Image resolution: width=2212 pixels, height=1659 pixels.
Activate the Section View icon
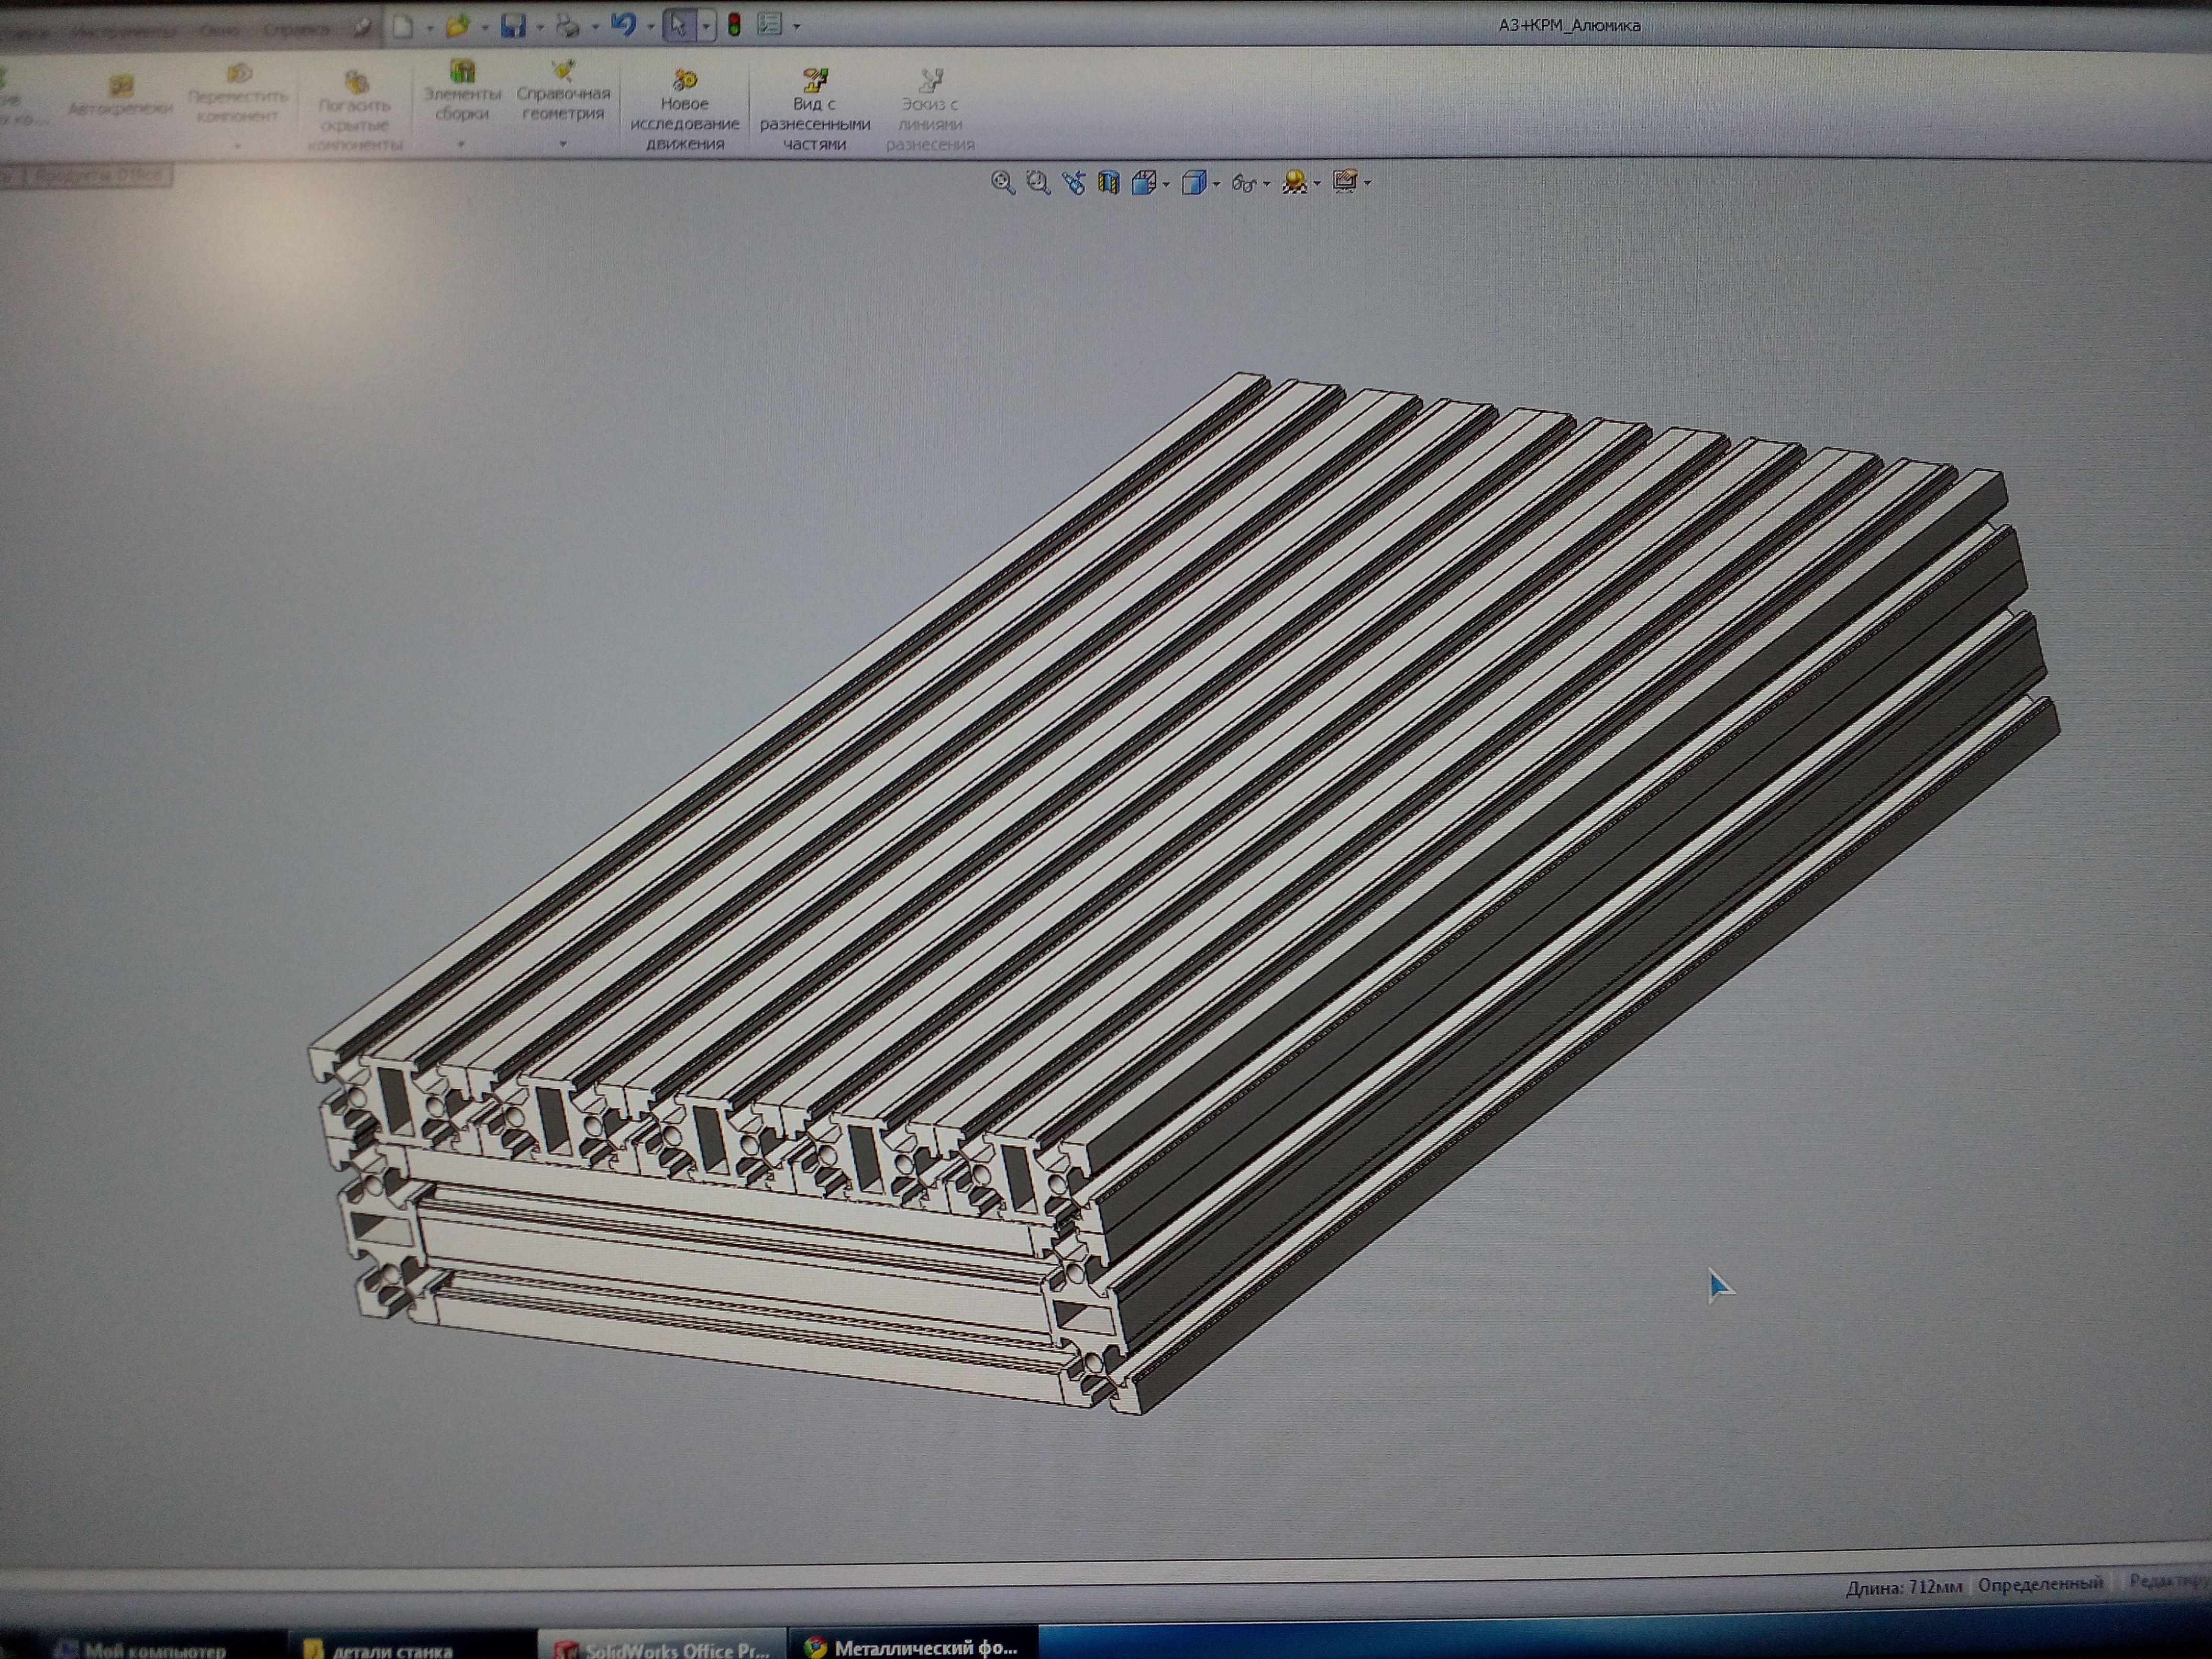pyautogui.click(x=1108, y=183)
